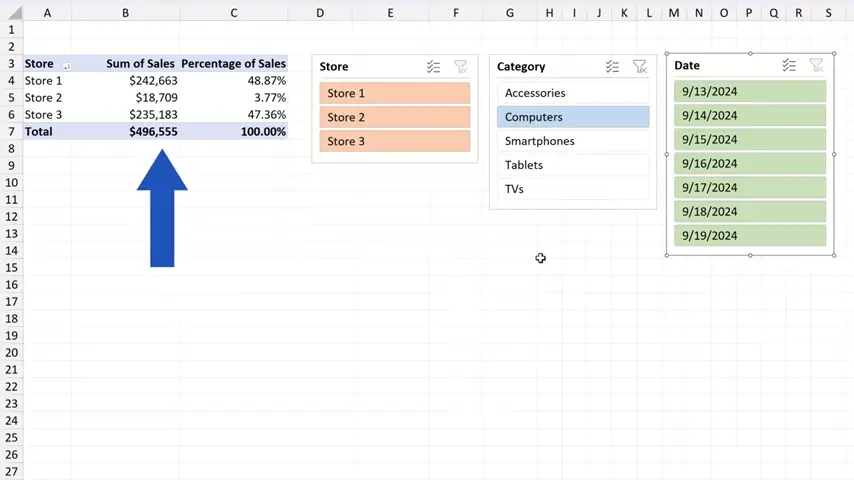Select row 7 header
The width and height of the screenshot is (854, 480).
click(x=10, y=132)
